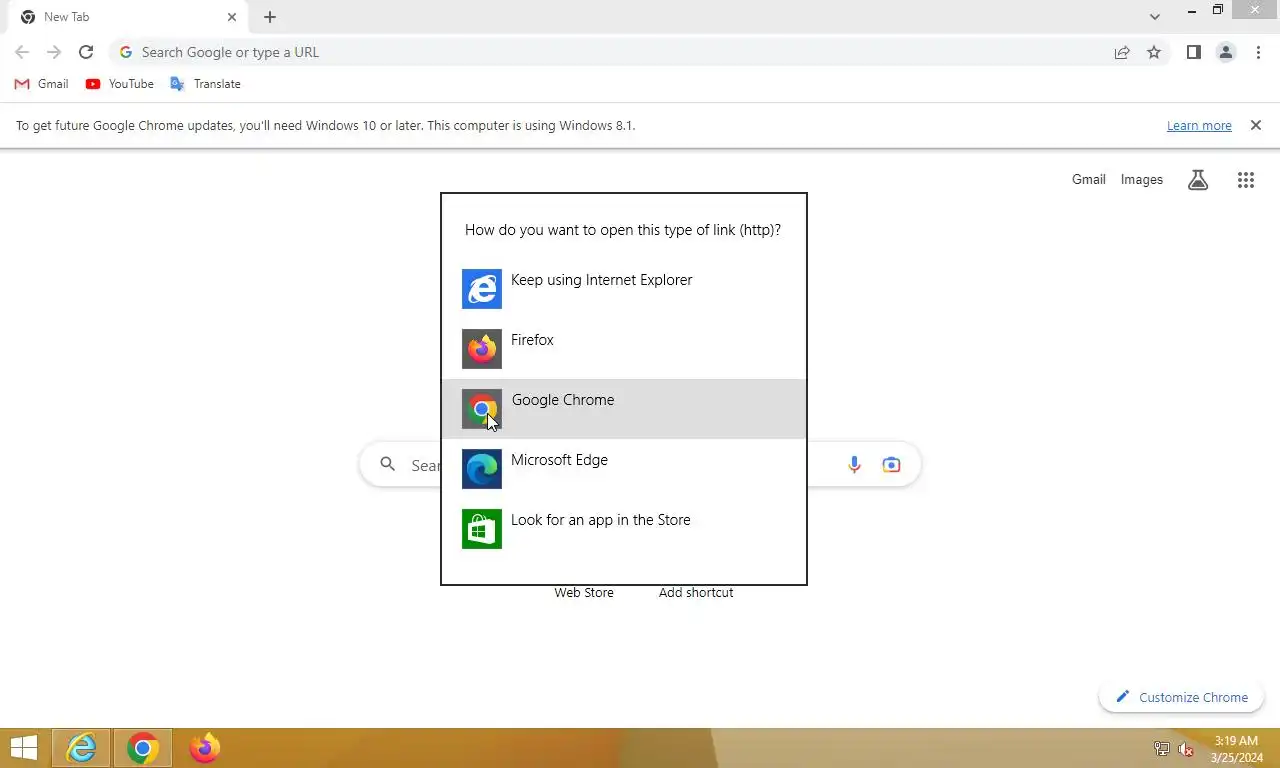Click the Add shortcut tile
This screenshot has width=1280, height=768.
696,593
